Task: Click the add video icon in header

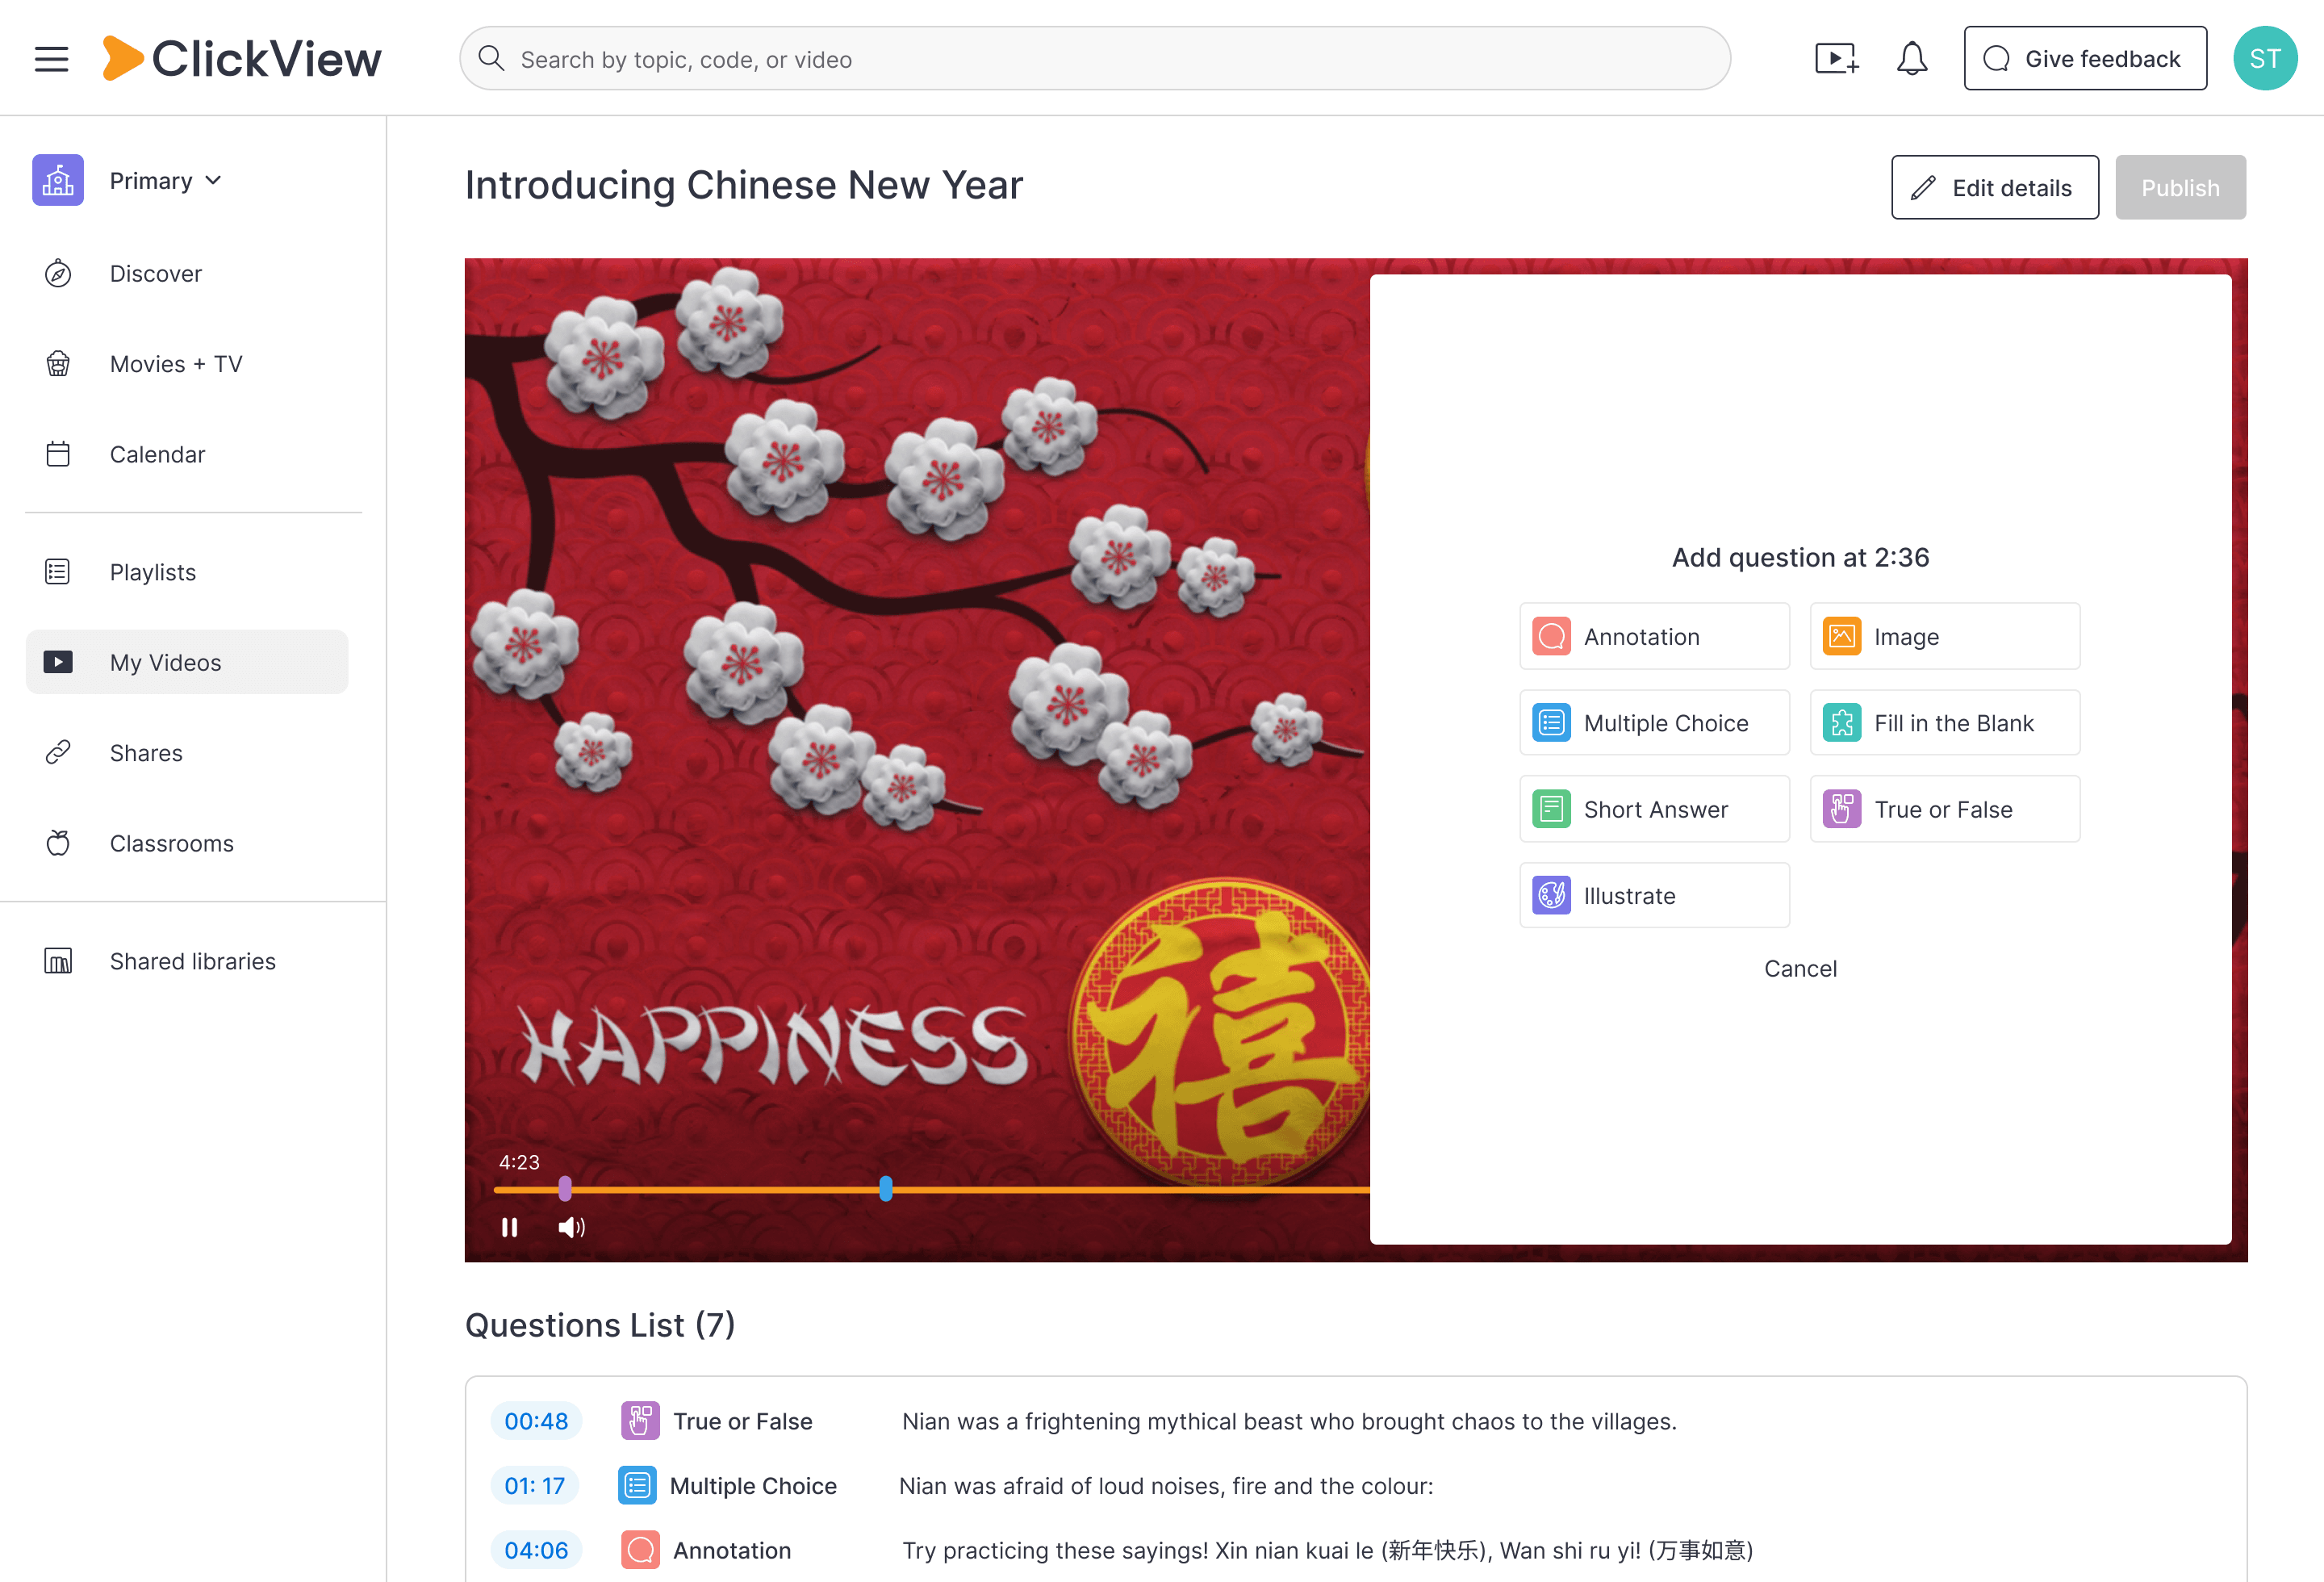Action: tap(1837, 59)
